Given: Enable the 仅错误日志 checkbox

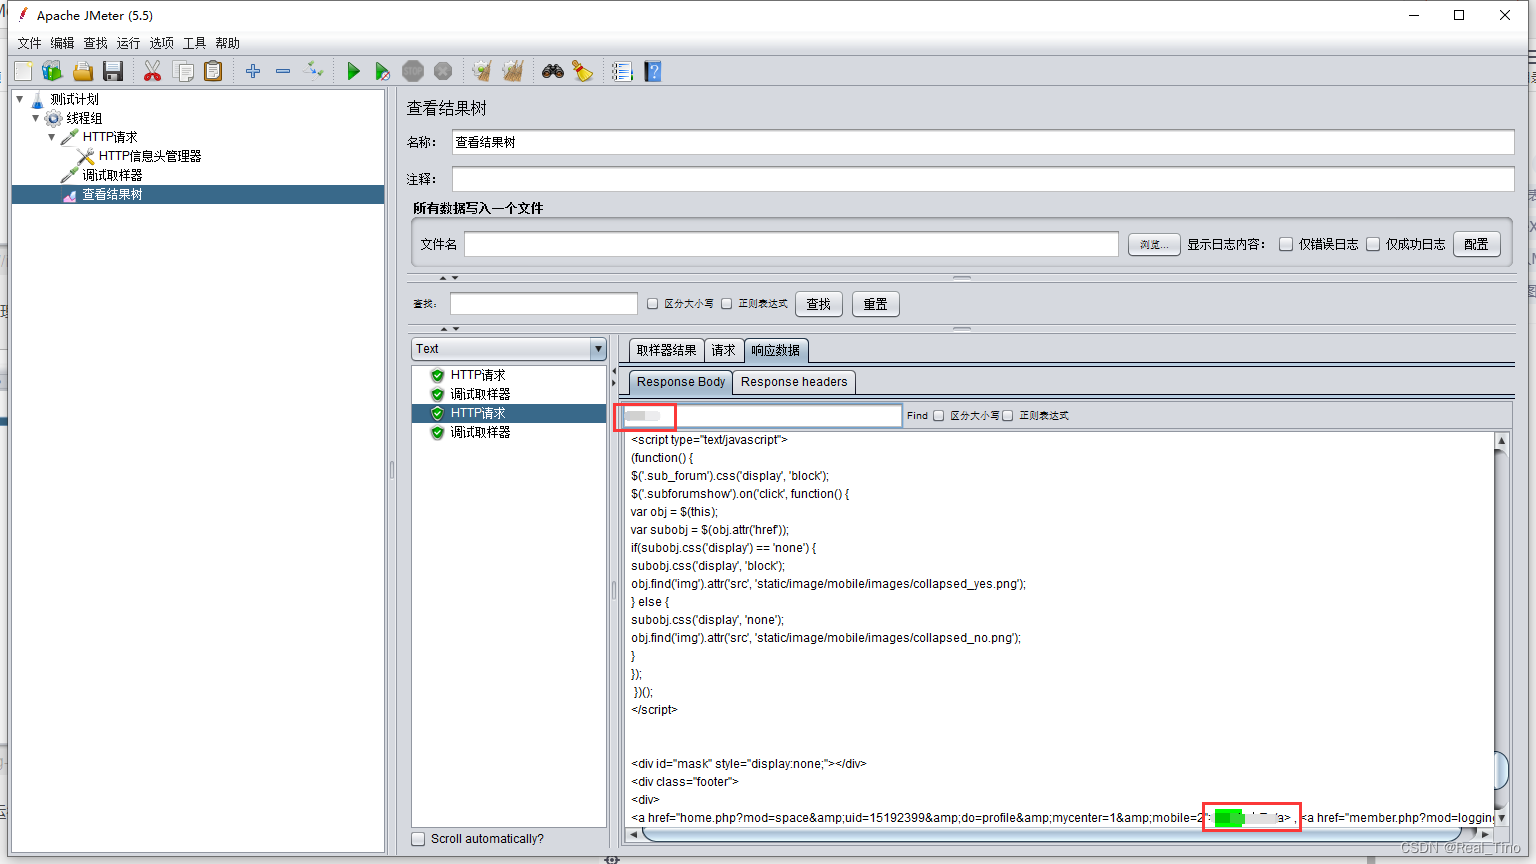Looking at the screenshot, I should click(x=1286, y=244).
